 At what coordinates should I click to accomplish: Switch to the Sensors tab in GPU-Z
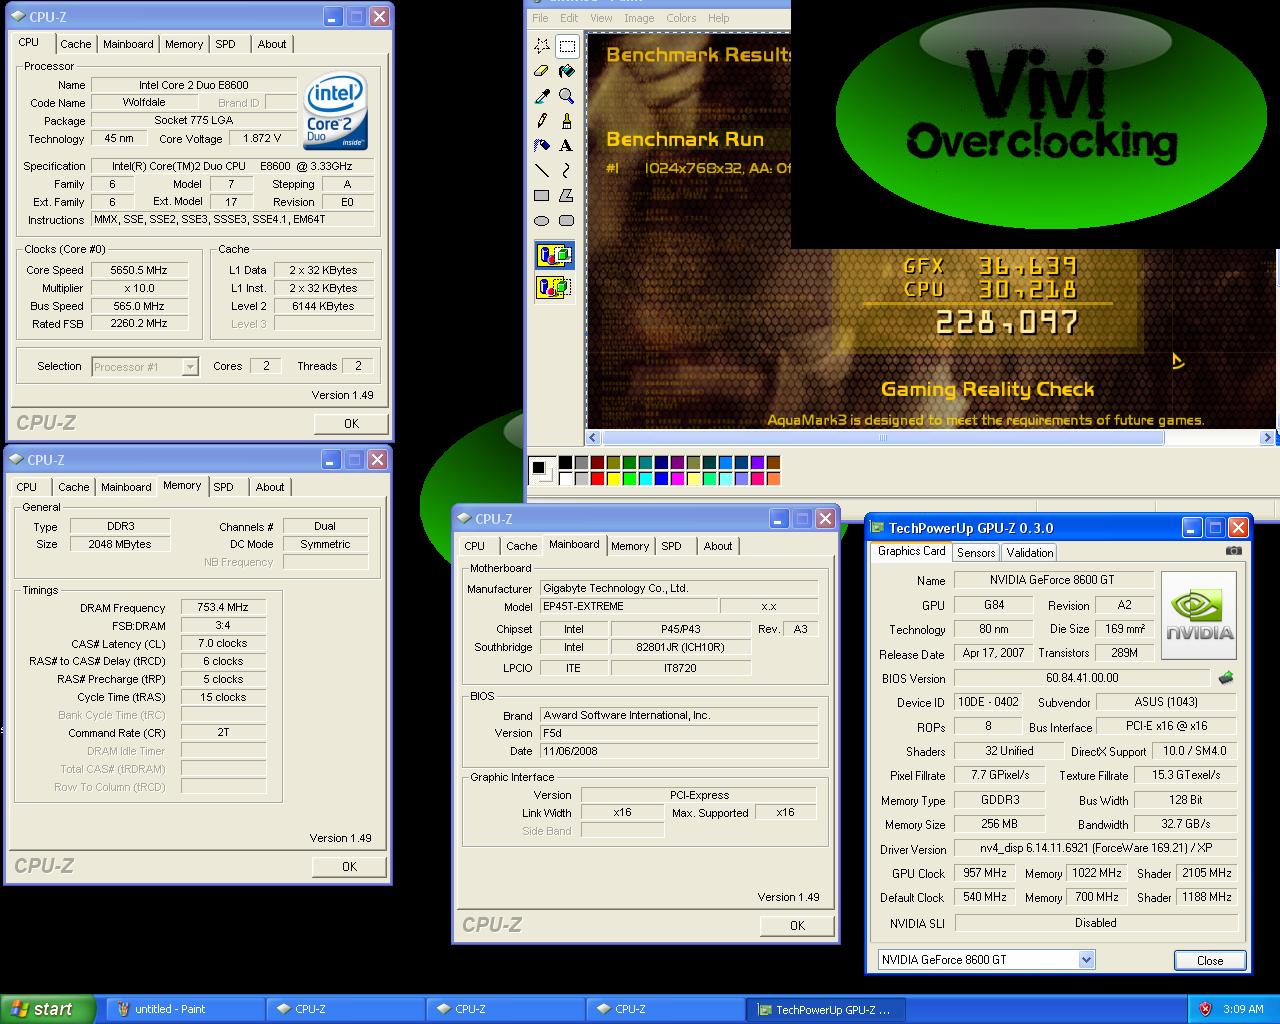pyautogui.click(x=975, y=552)
